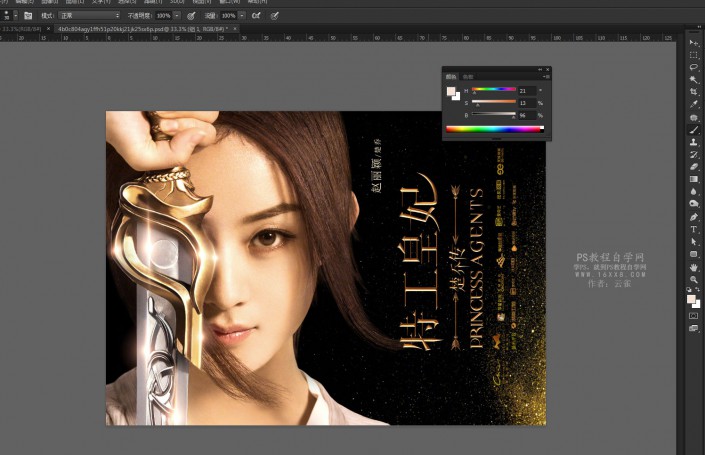Select the Eyedropper tool
This screenshot has height=455, width=705.
694,104
